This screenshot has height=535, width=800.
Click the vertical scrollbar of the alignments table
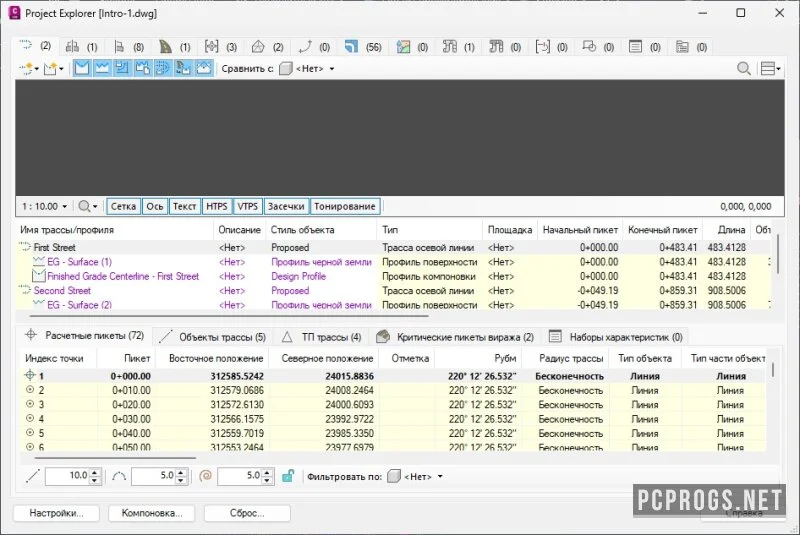(778, 253)
